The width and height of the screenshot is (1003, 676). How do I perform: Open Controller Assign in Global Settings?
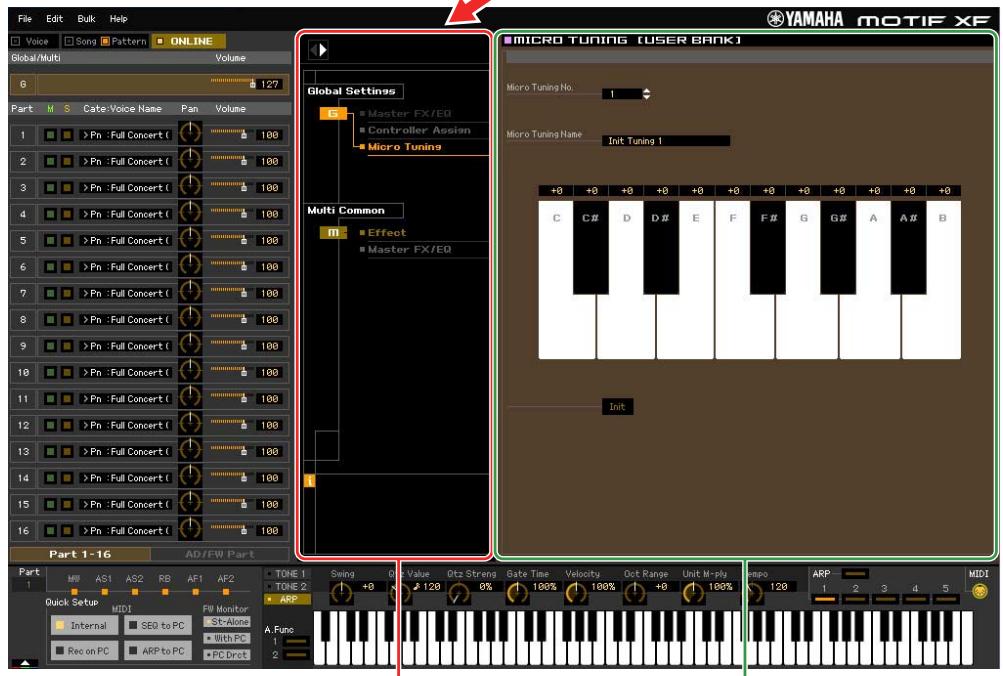coord(419,130)
